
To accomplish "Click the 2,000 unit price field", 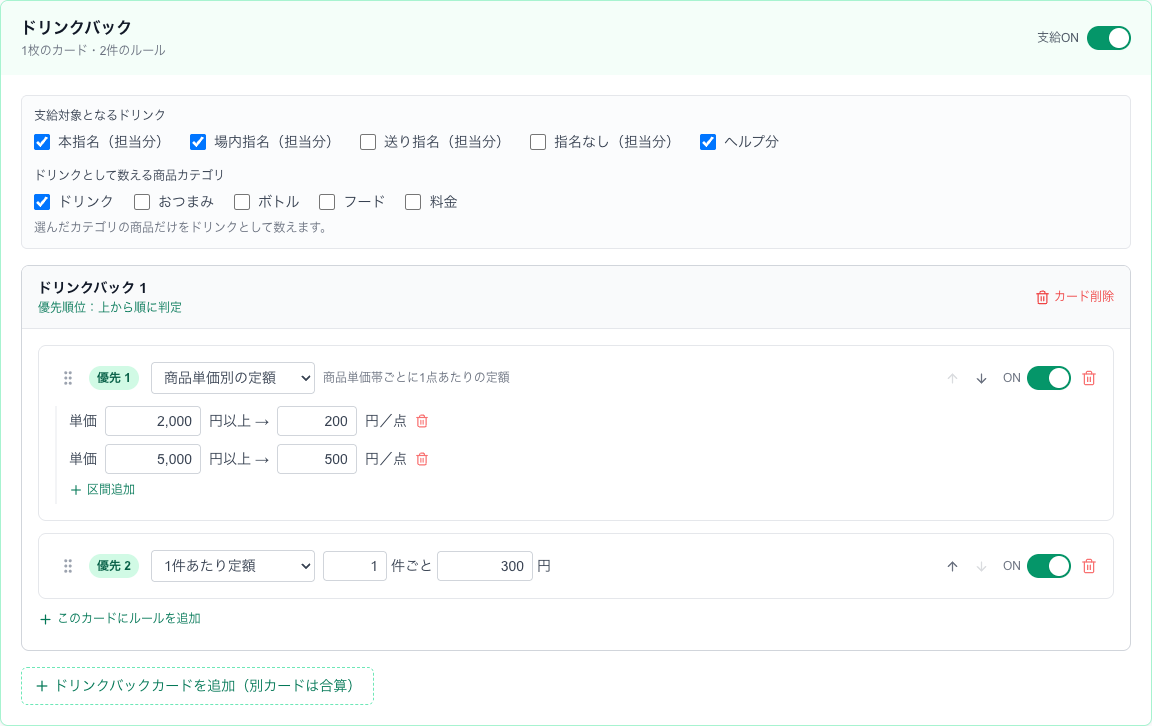I will (153, 421).
